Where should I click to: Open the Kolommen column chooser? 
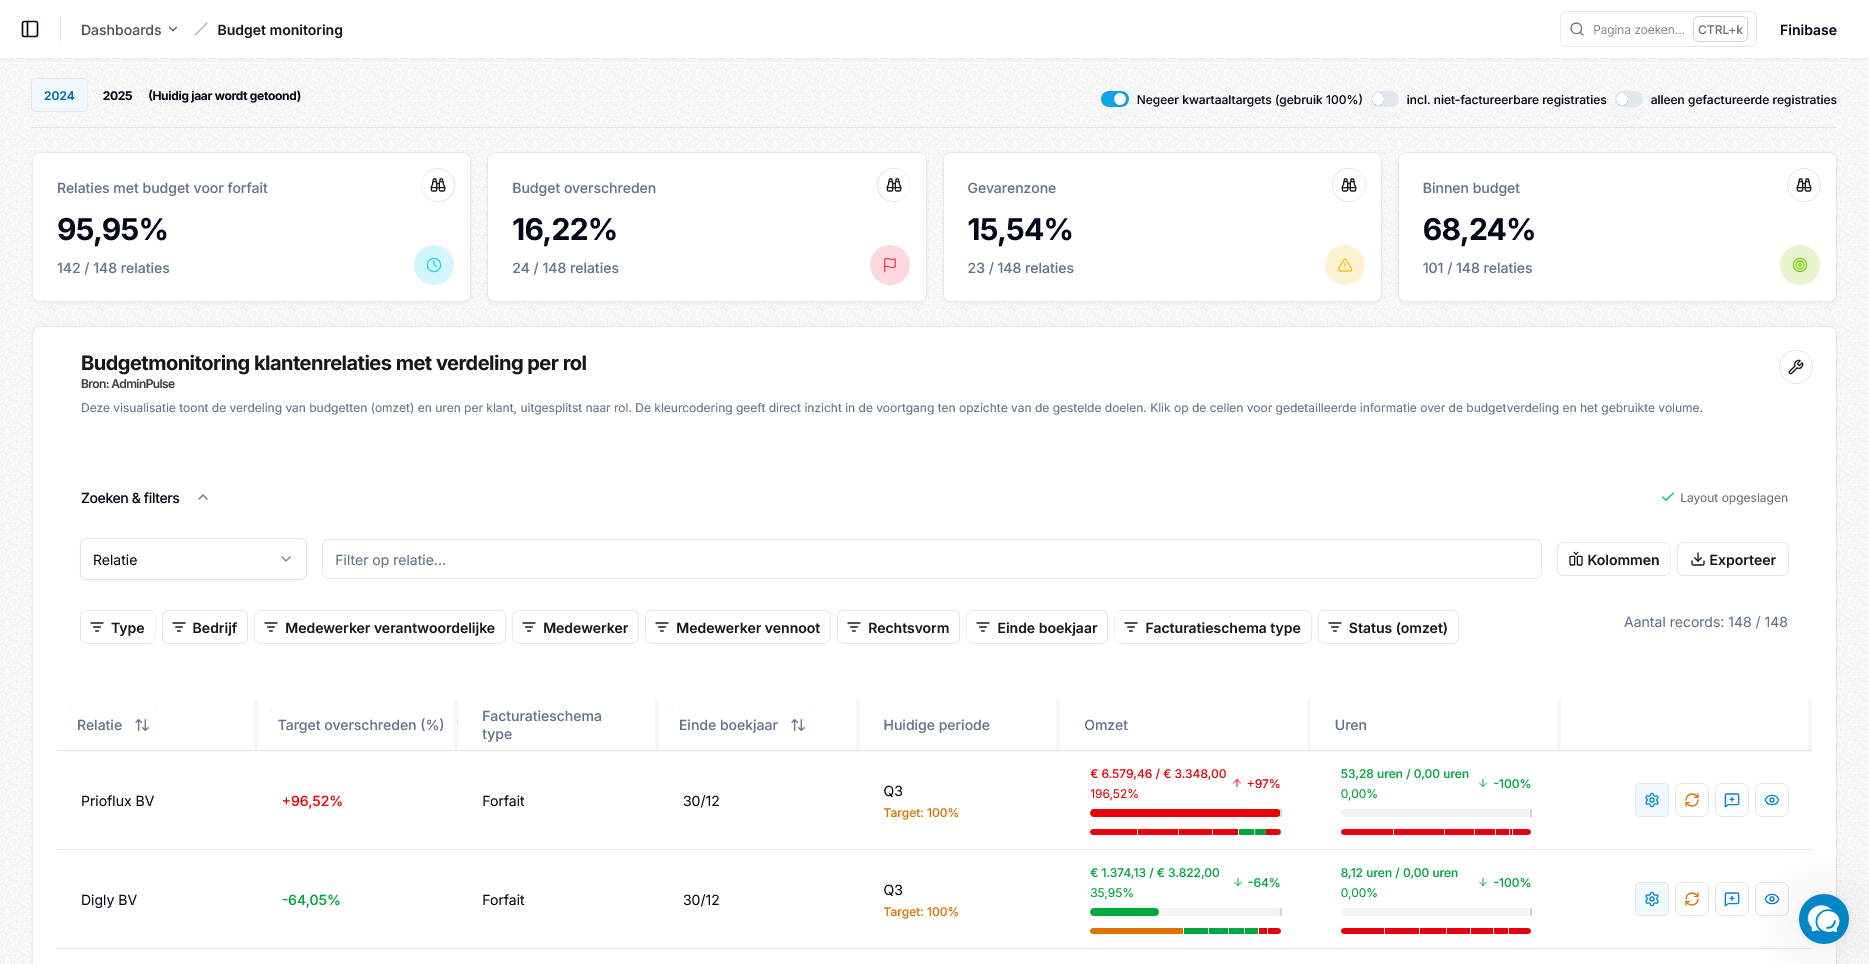(1613, 560)
